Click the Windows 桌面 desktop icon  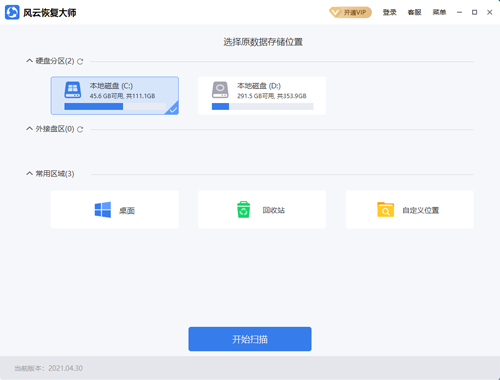[x=103, y=210]
